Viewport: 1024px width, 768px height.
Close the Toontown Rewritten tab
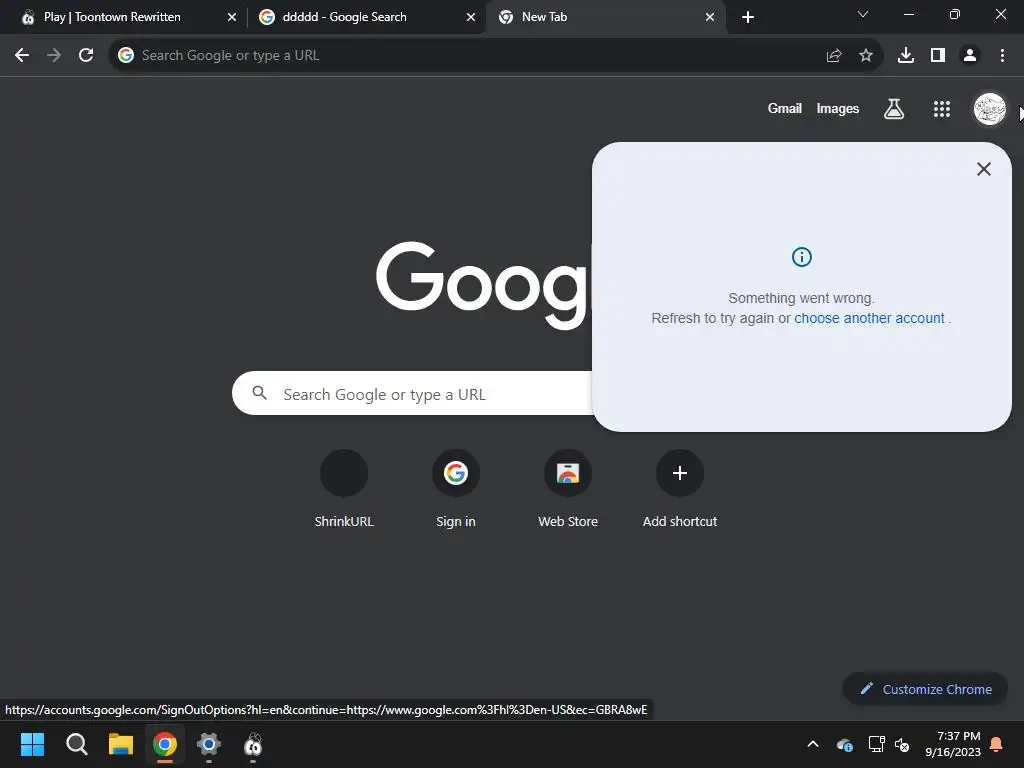coord(232,17)
